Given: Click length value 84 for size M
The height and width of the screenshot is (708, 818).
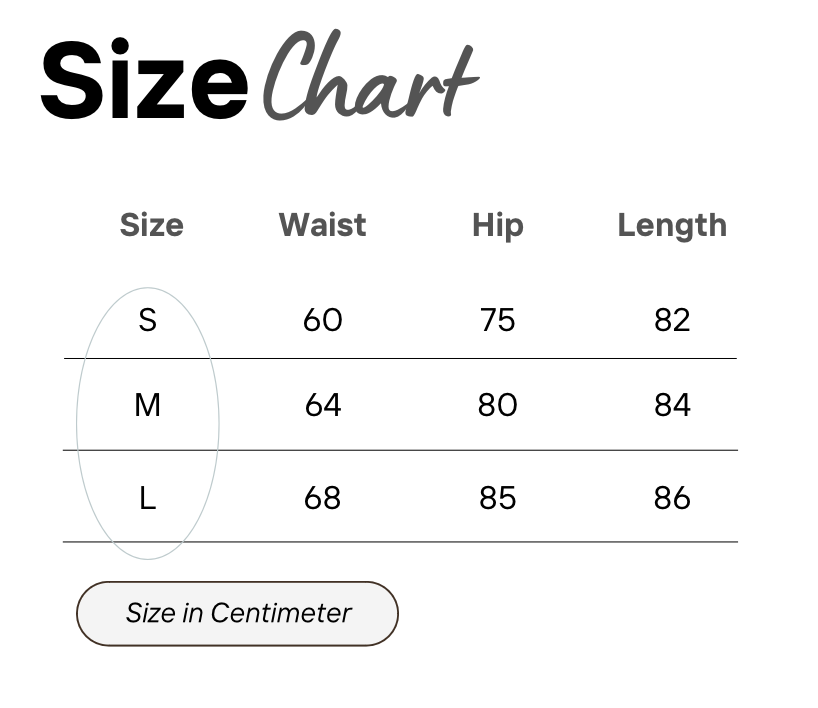Looking at the screenshot, I should [672, 405].
